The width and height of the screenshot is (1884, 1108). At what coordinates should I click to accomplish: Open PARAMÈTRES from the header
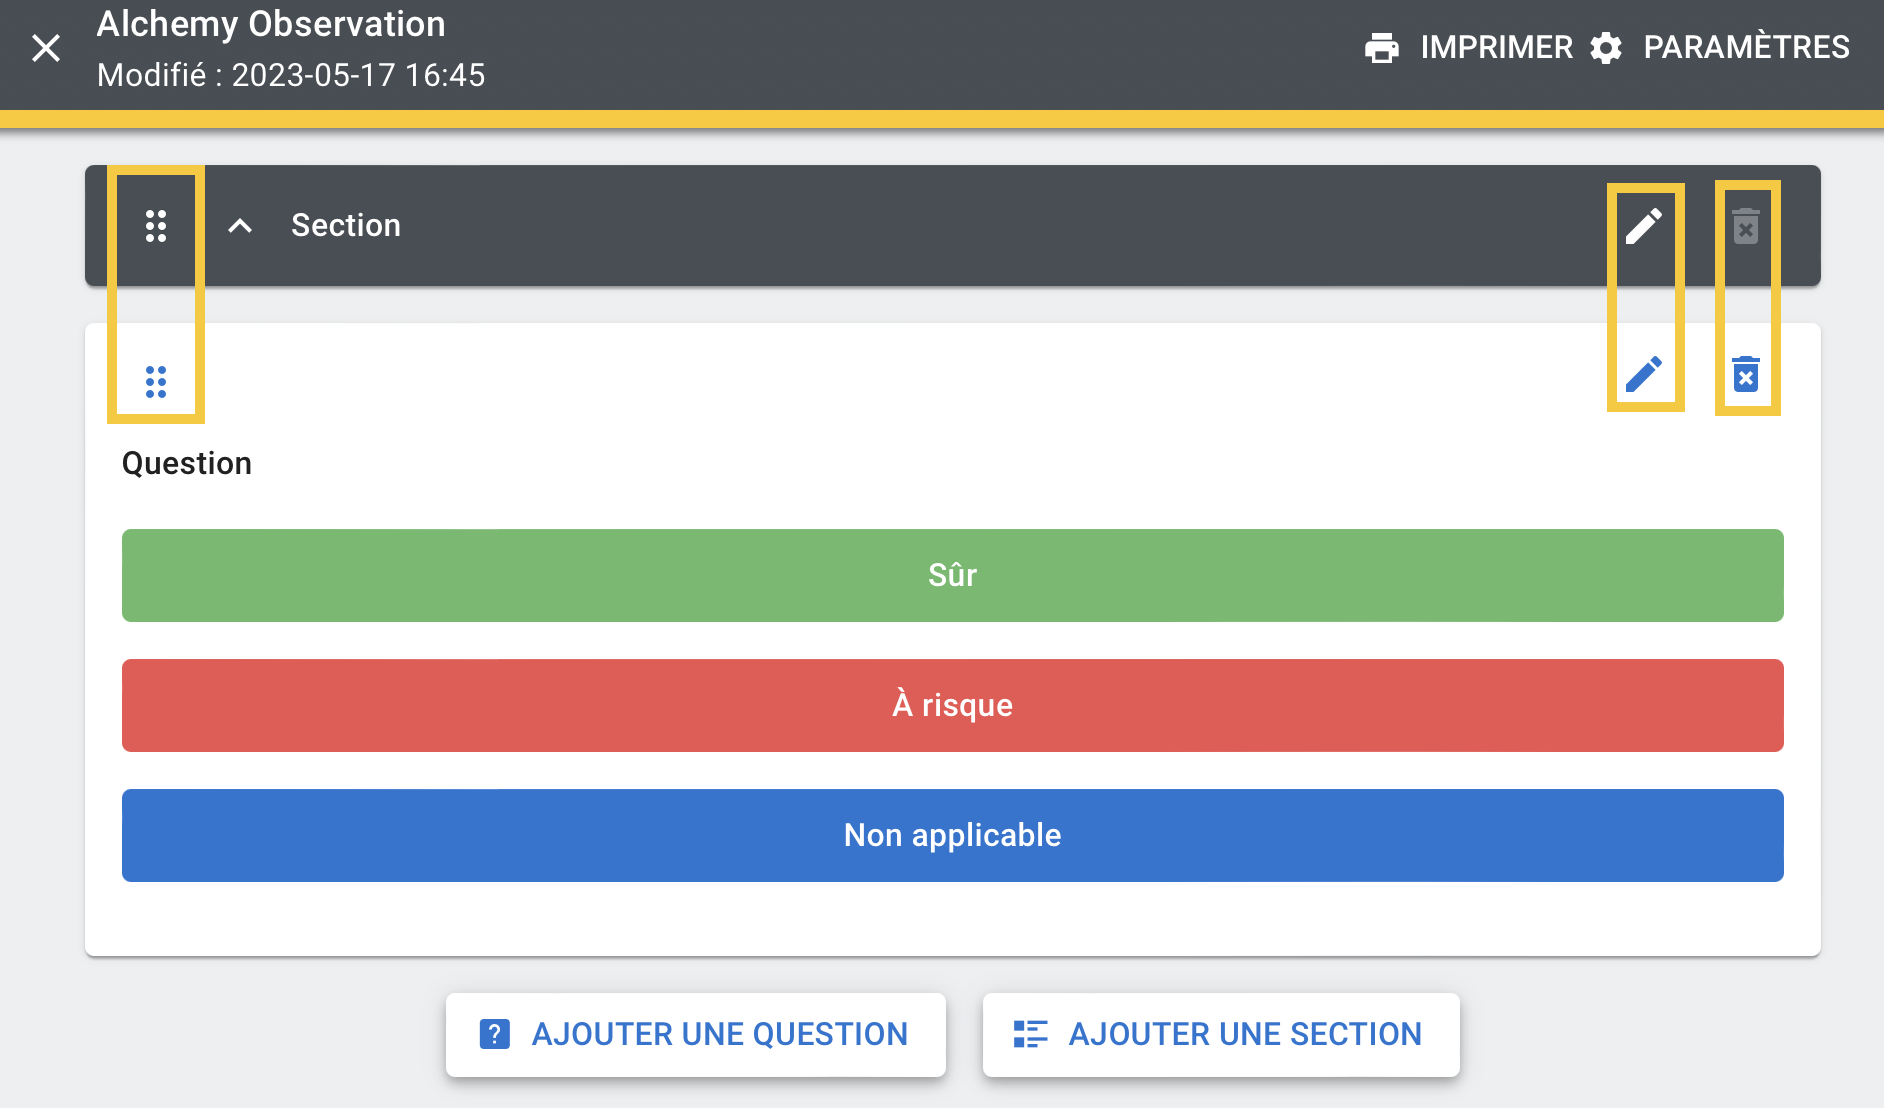[x=1746, y=48]
